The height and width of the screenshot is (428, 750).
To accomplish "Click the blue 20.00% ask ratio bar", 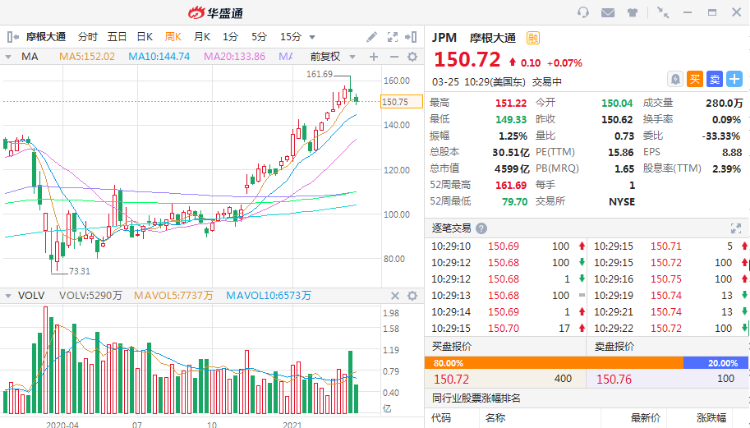I will pyautogui.click(x=716, y=363).
